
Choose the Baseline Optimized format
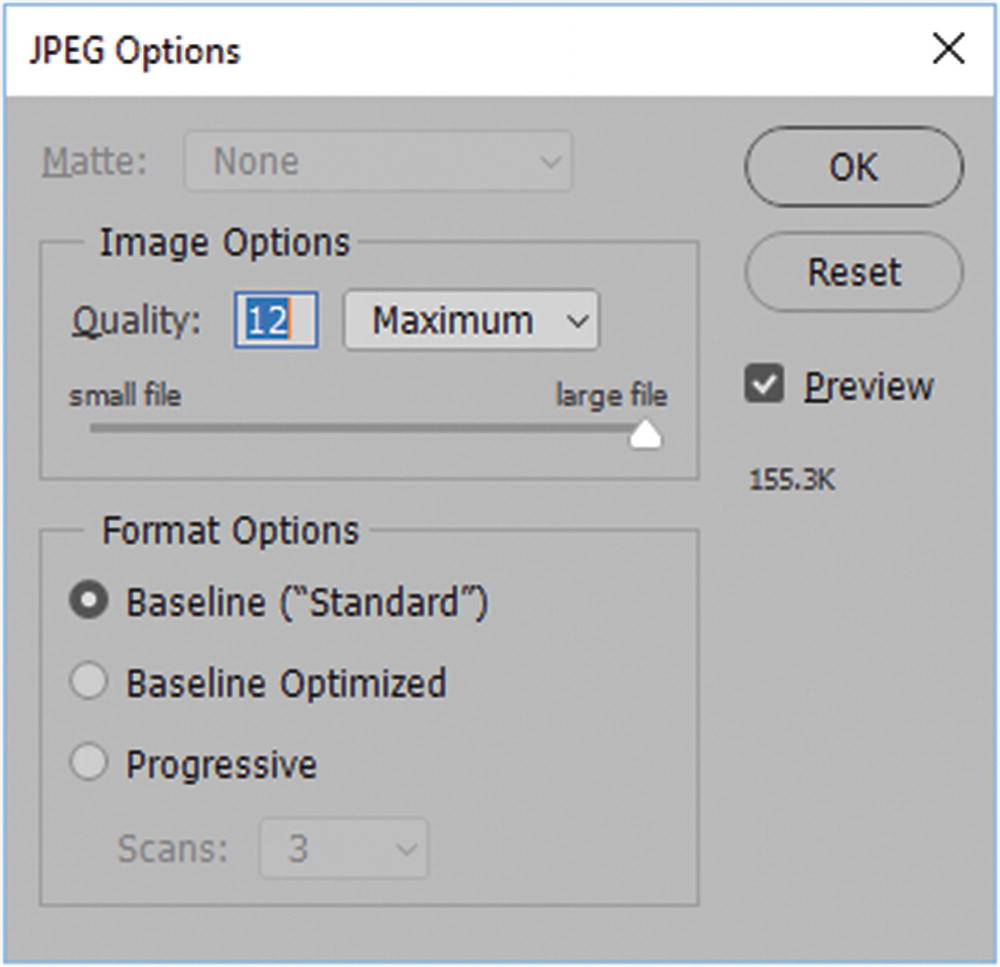coord(89,683)
